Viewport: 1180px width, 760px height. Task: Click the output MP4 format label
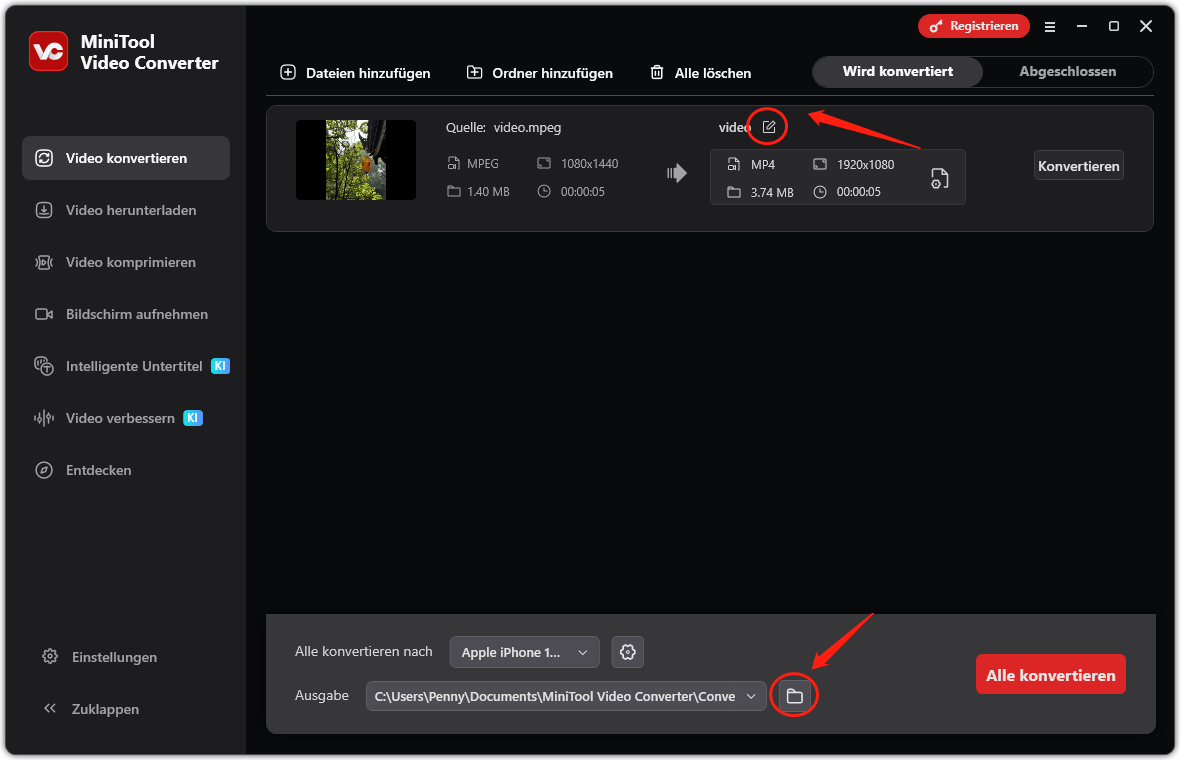[762, 164]
